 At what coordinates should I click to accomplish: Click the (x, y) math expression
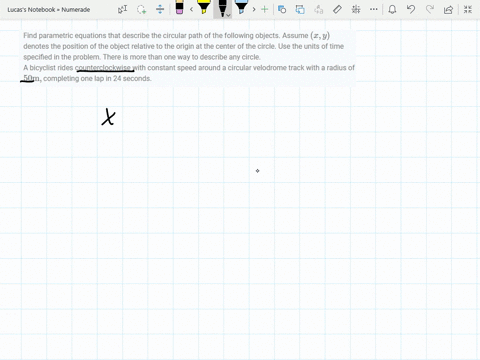click(320, 36)
